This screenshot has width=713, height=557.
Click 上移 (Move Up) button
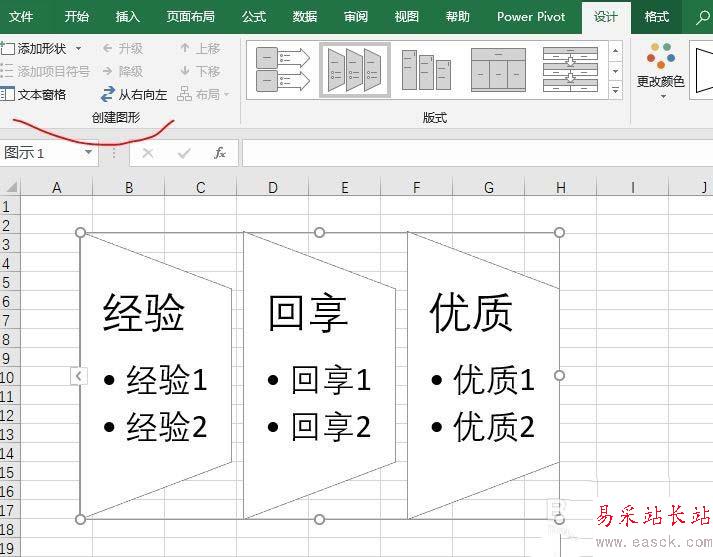pos(200,48)
